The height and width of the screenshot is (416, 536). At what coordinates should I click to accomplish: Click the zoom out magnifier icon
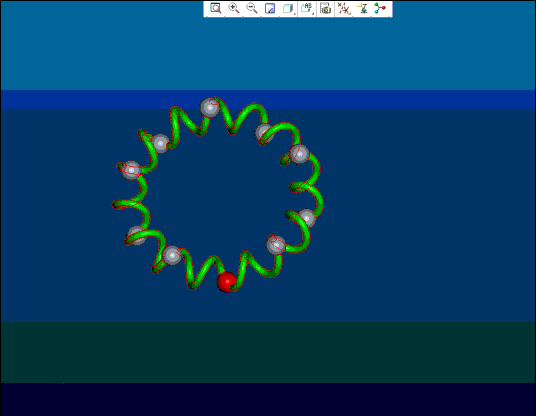click(x=252, y=8)
